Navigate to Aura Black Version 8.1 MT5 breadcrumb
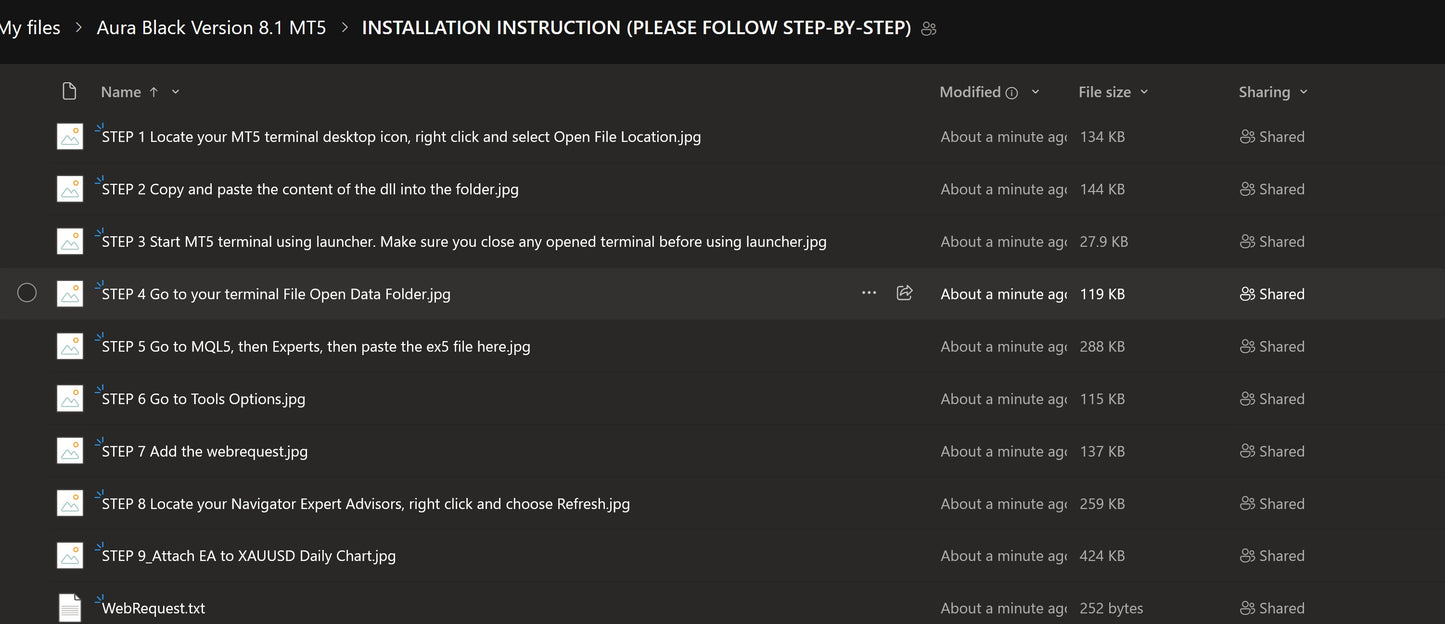 coord(211,28)
